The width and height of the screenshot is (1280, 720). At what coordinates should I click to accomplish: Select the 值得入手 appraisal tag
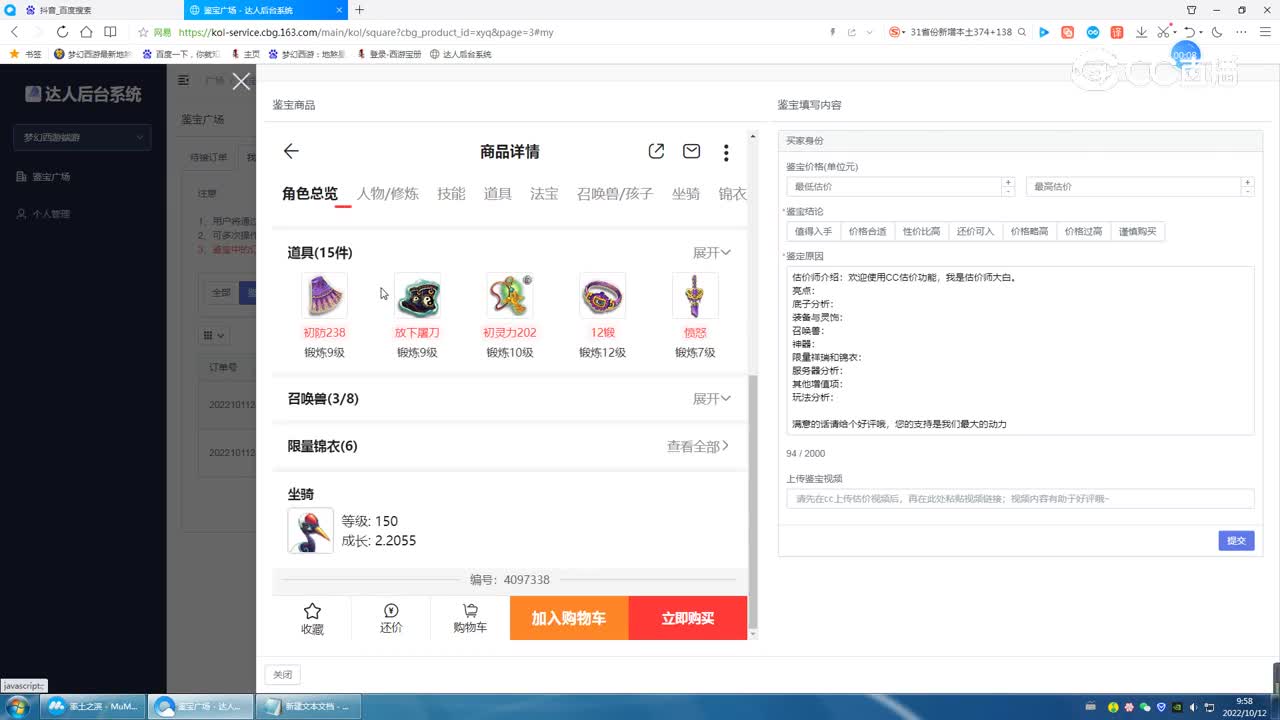(x=814, y=230)
